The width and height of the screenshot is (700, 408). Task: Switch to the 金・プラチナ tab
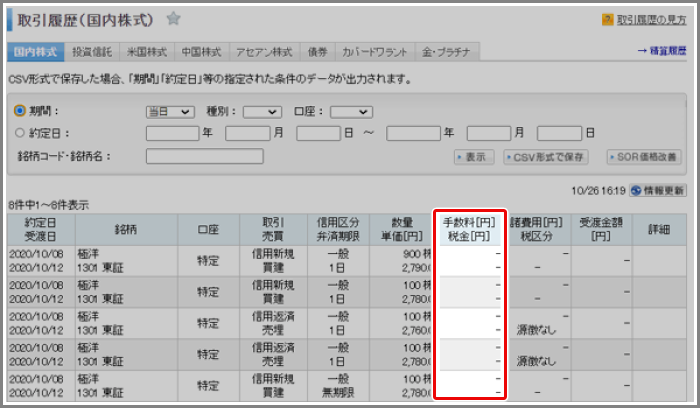[447, 52]
